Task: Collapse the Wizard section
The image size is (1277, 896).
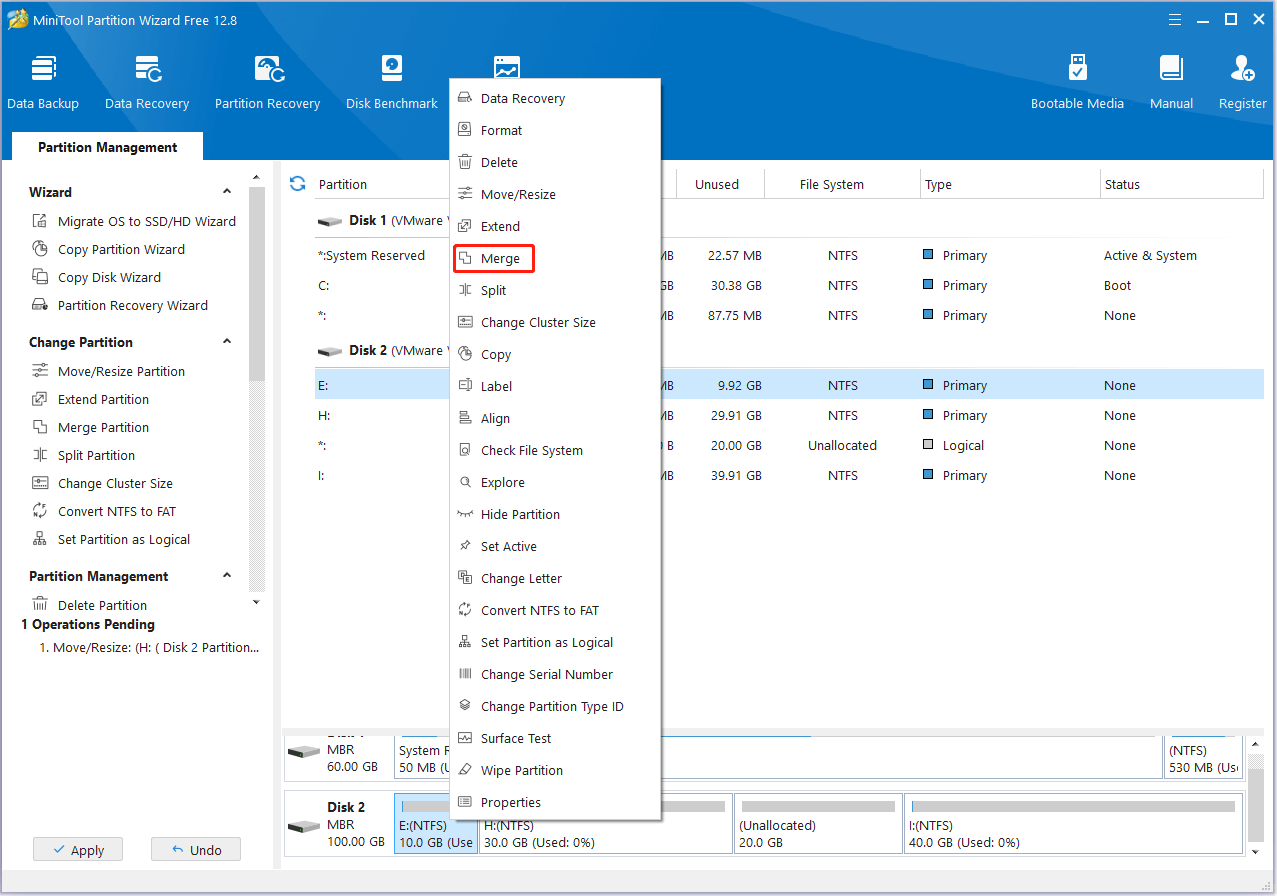Action: coord(227,192)
